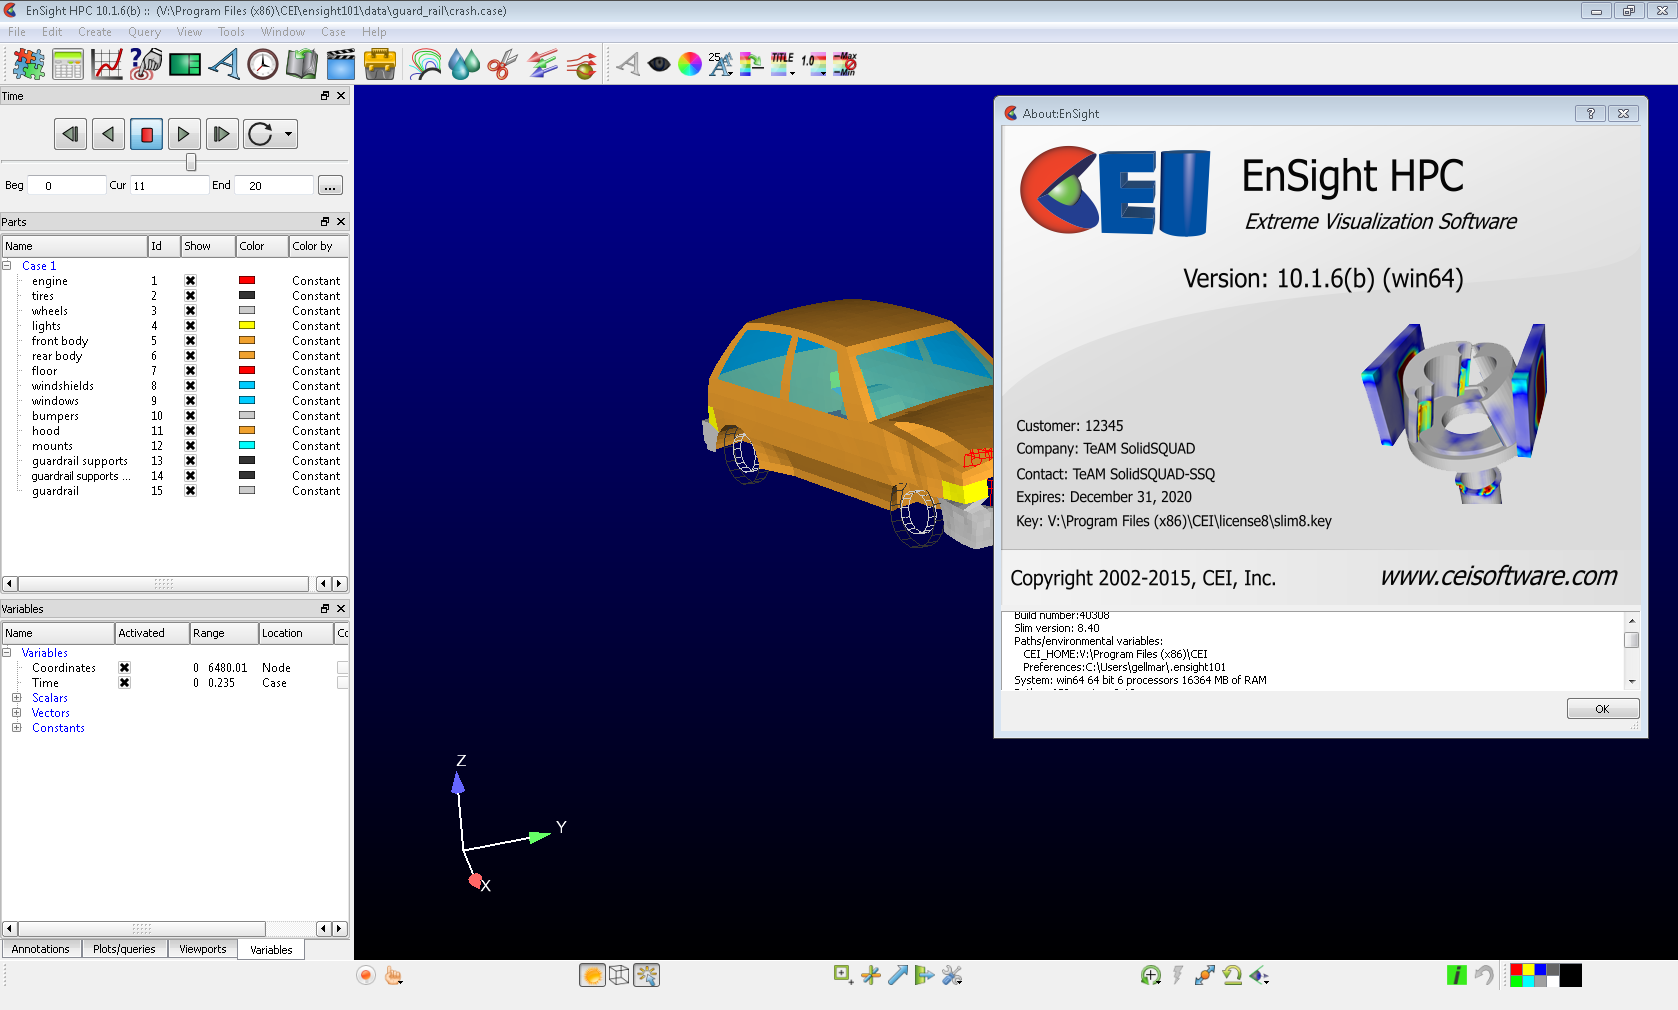Click the Beg time input field

[66, 186]
